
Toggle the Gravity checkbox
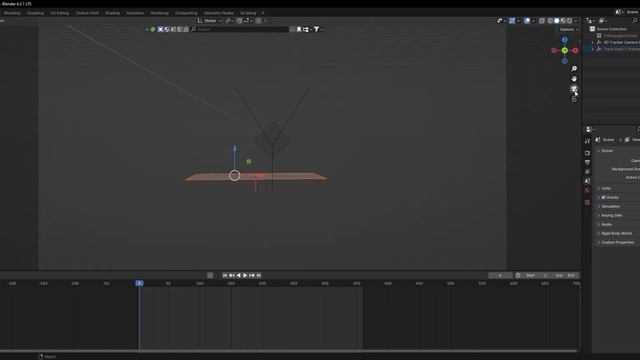603,198
